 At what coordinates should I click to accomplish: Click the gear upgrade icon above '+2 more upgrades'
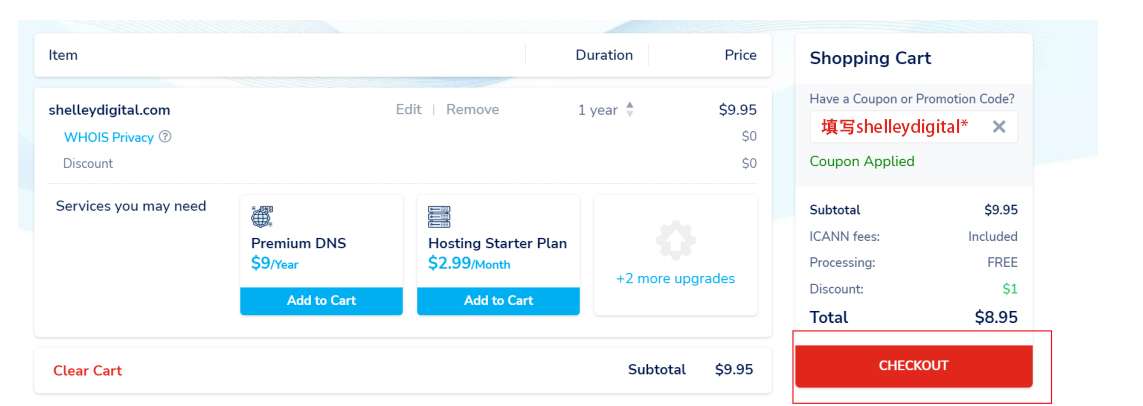click(x=675, y=241)
